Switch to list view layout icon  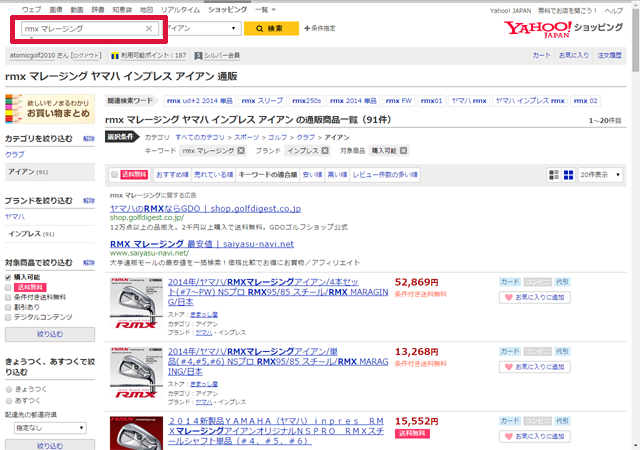click(x=554, y=175)
